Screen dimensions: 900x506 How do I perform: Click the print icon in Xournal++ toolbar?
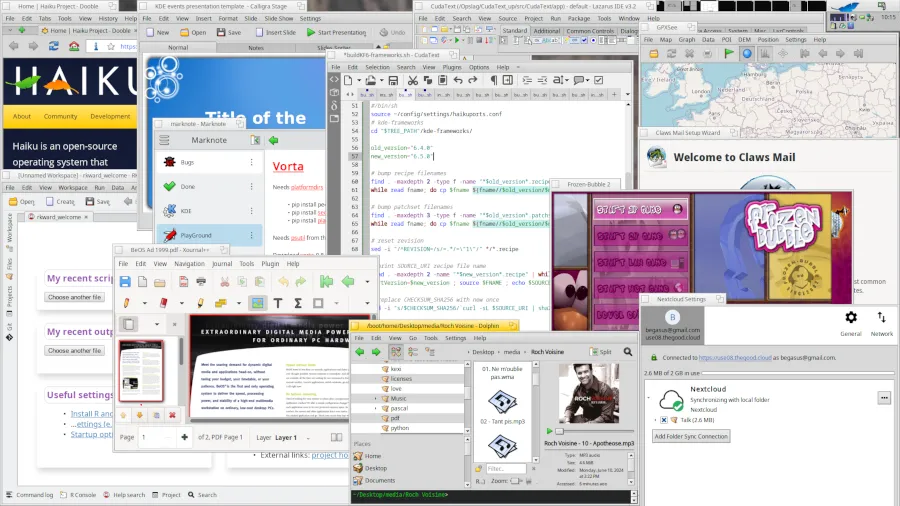click(200, 282)
